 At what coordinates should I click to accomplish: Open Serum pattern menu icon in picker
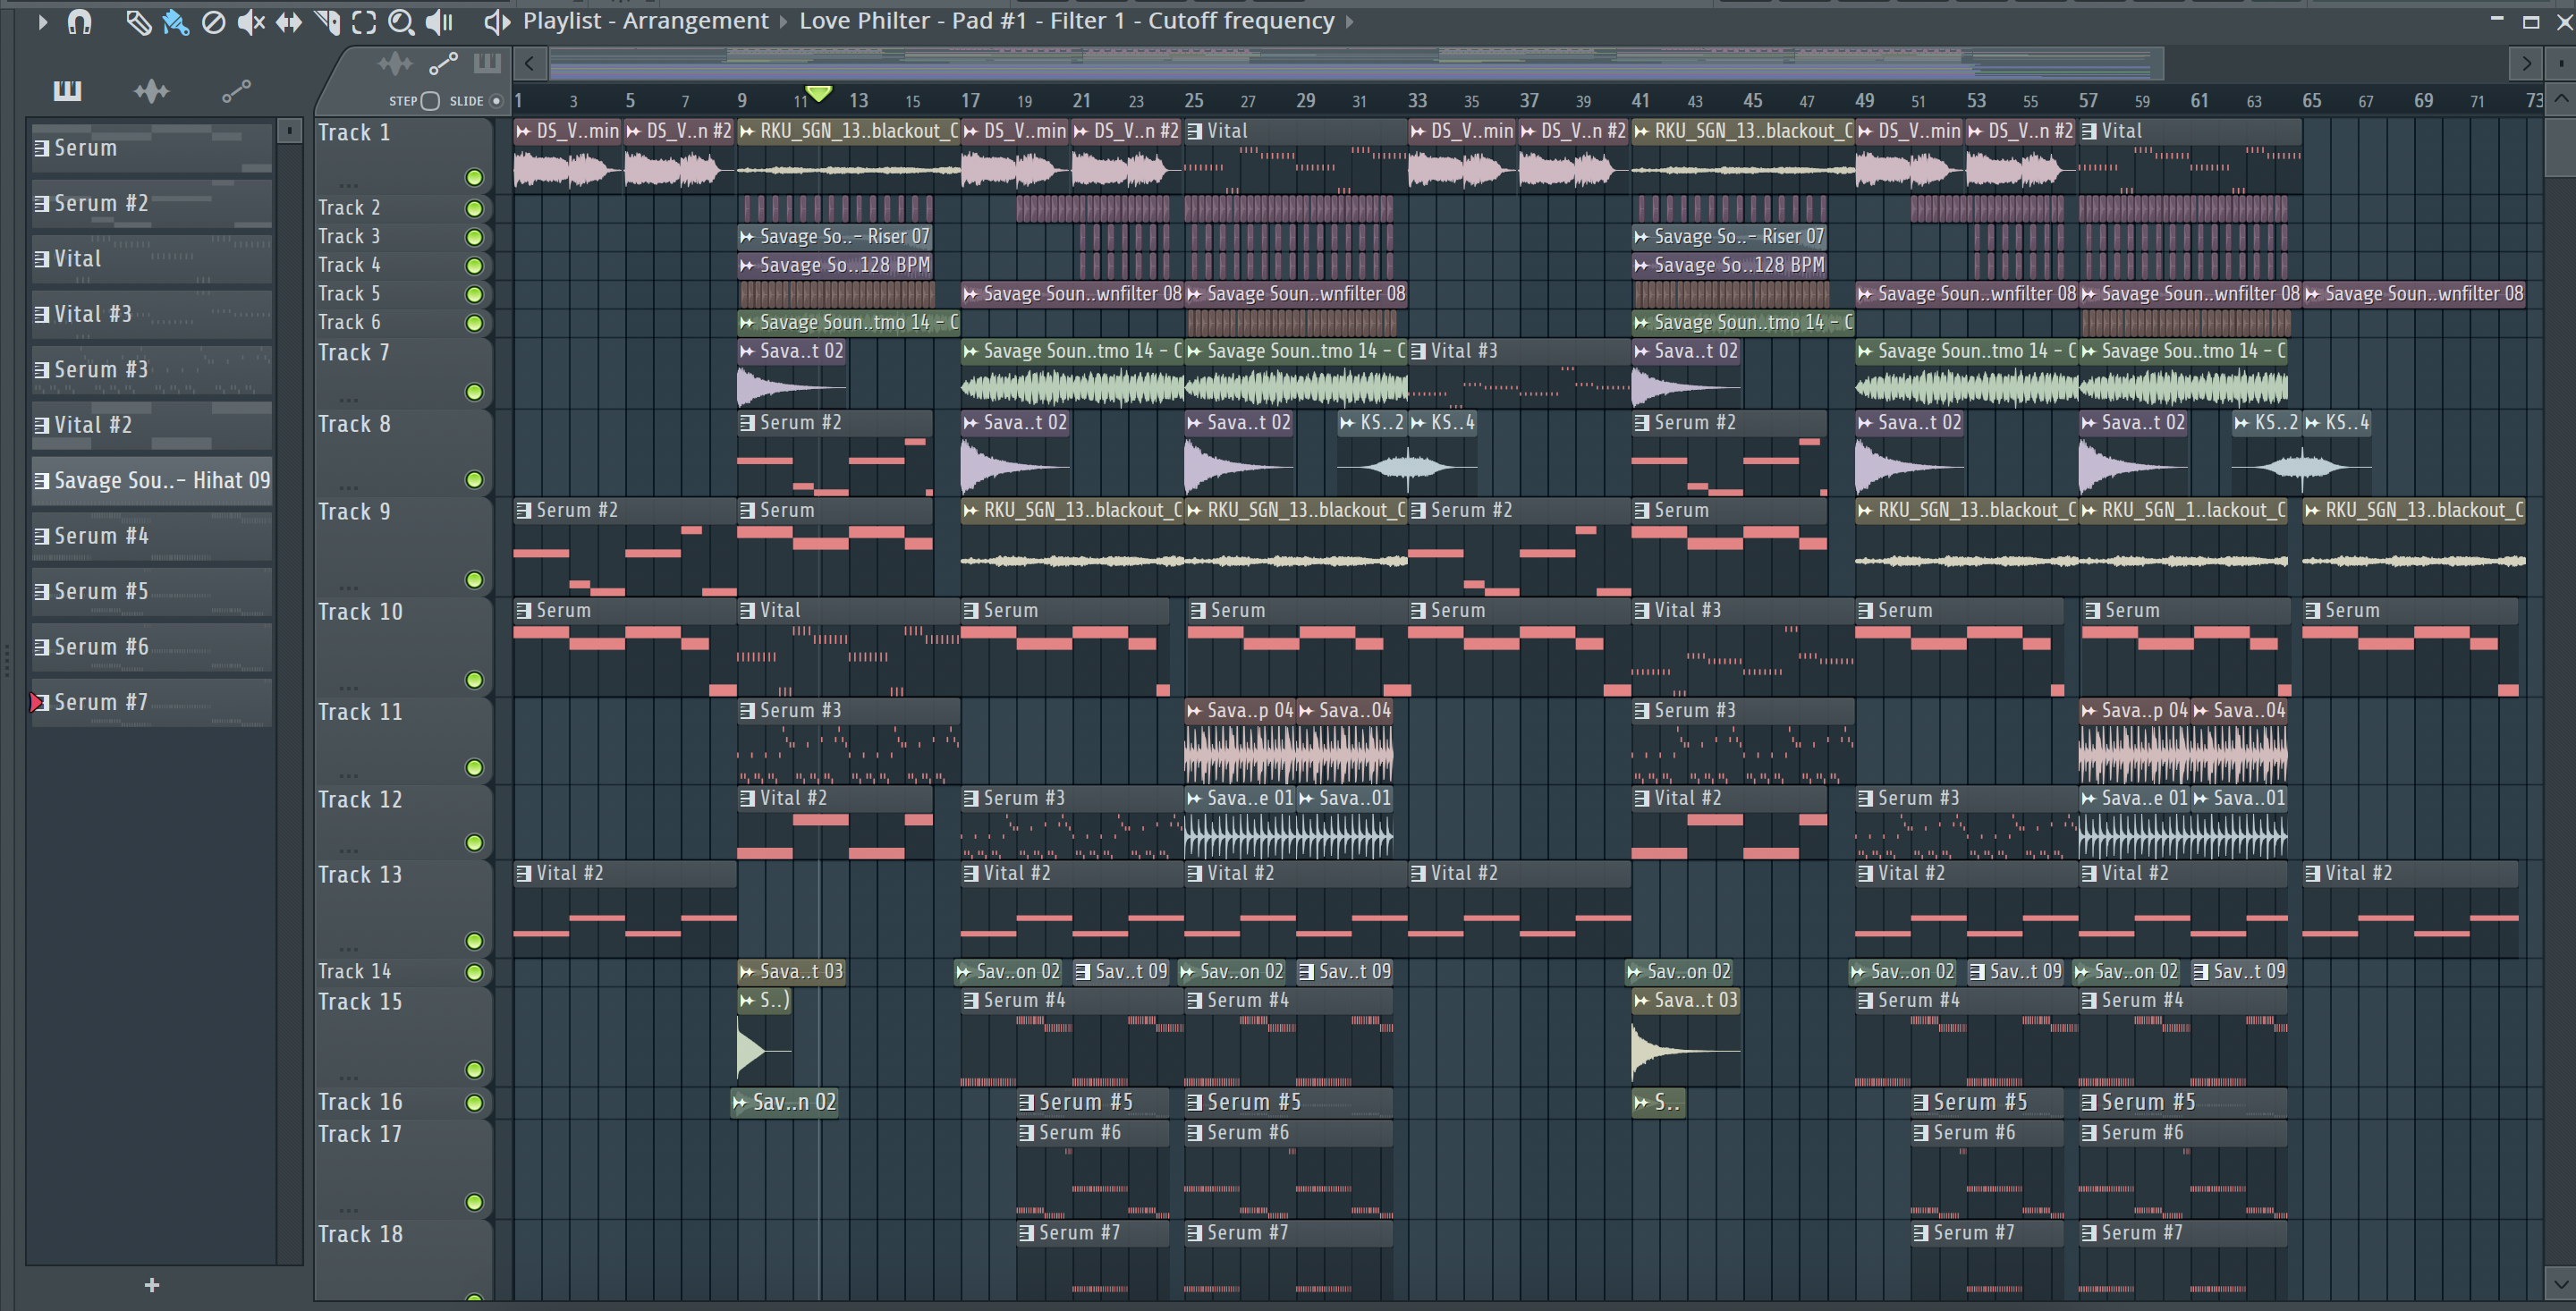[41, 148]
